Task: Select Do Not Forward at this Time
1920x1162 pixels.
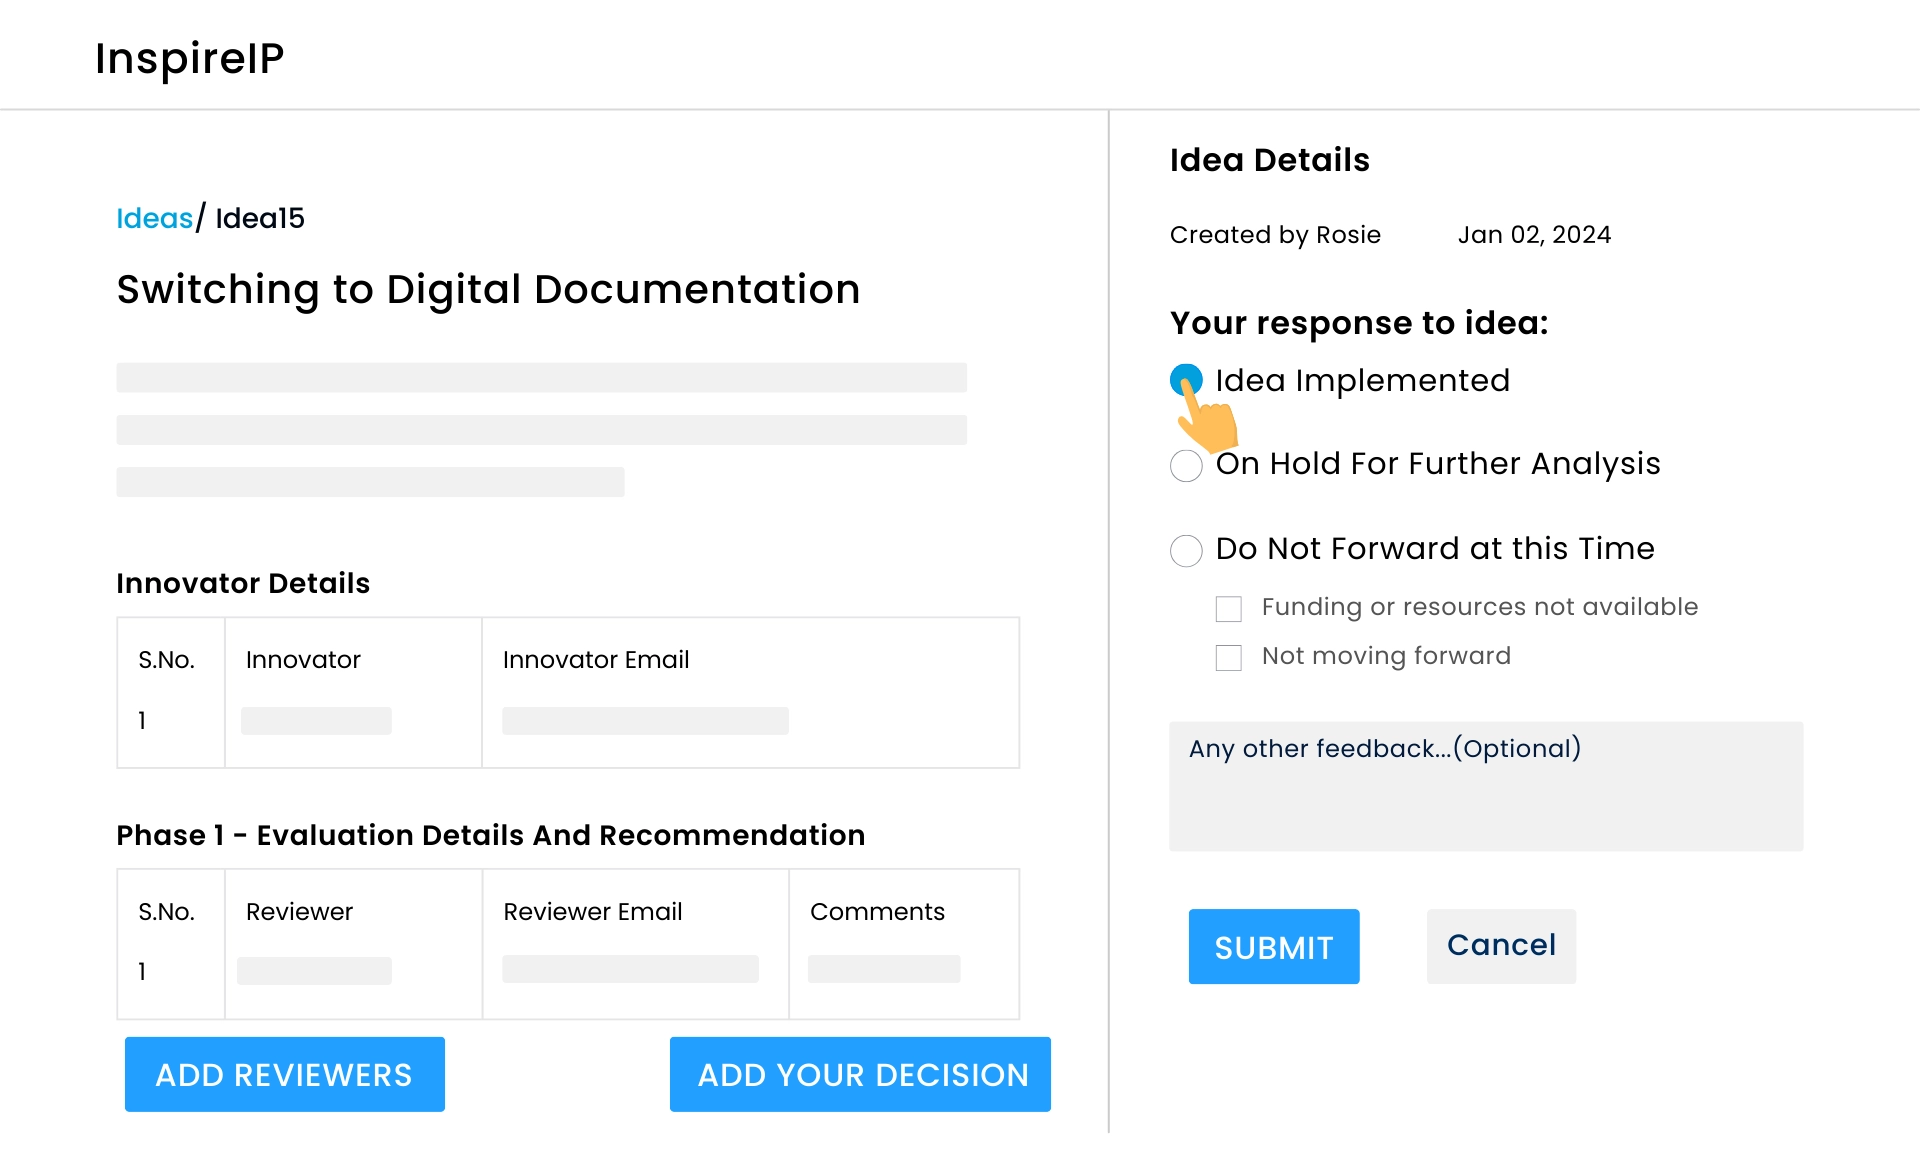Action: pyautogui.click(x=1186, y=550)
